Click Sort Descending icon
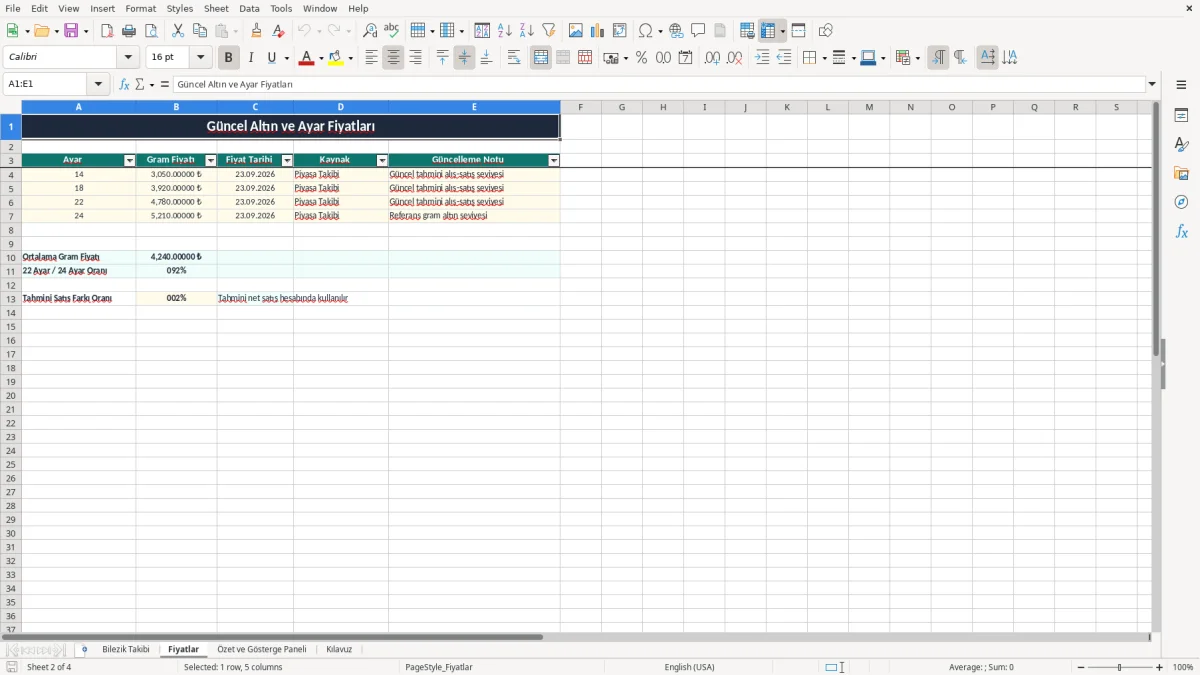The height and width of the screenshot is (675, 1200). click(527, 31)
